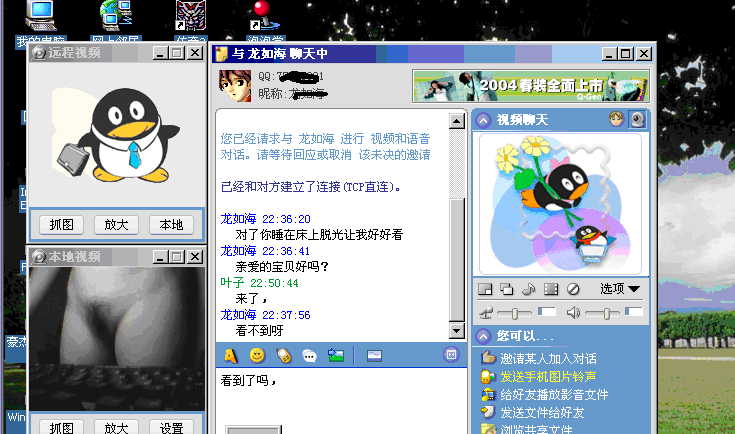The height and width of the screenshot is (434, 735).
Task: Open the font settings A icon
Action: pyautogui.click(x=231, y=356)
